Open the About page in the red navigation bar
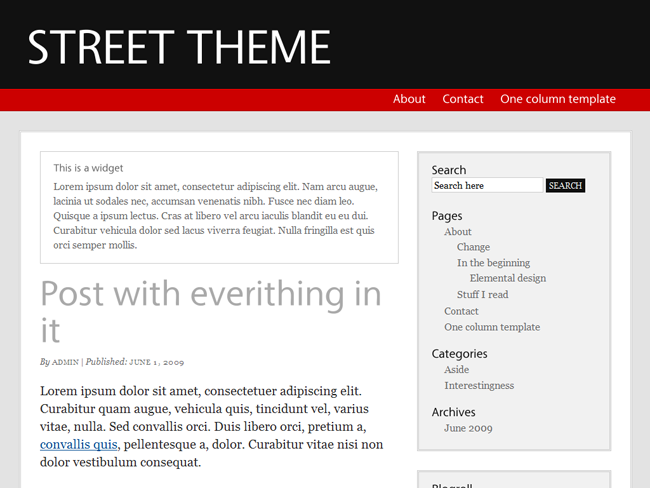This screenshot has width=650, height=488. [x=409, y=99]
